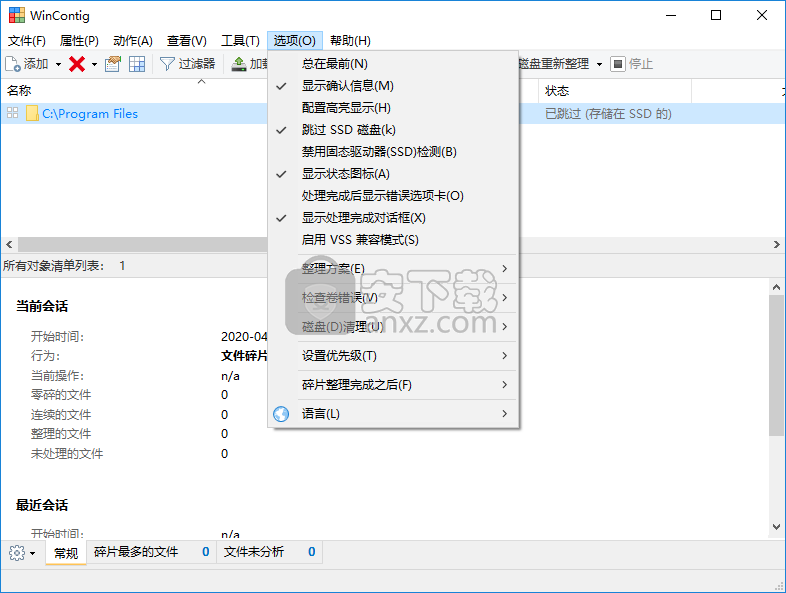Uncheck 显示处理完成对话框(X) option
The image size is (786, 593).
[394, 218]
